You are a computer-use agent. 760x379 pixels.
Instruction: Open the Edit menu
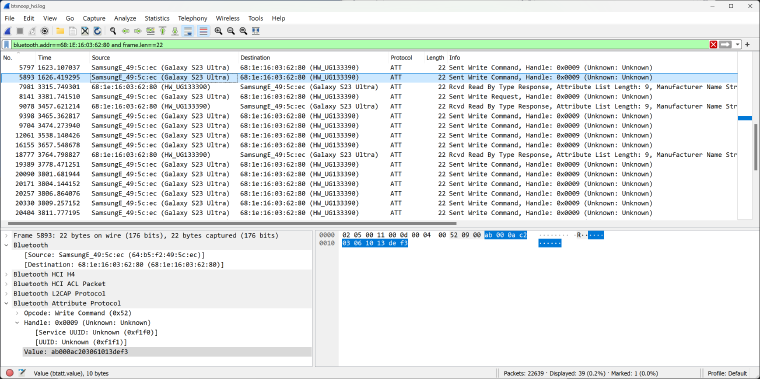click(x=29, y=18)
